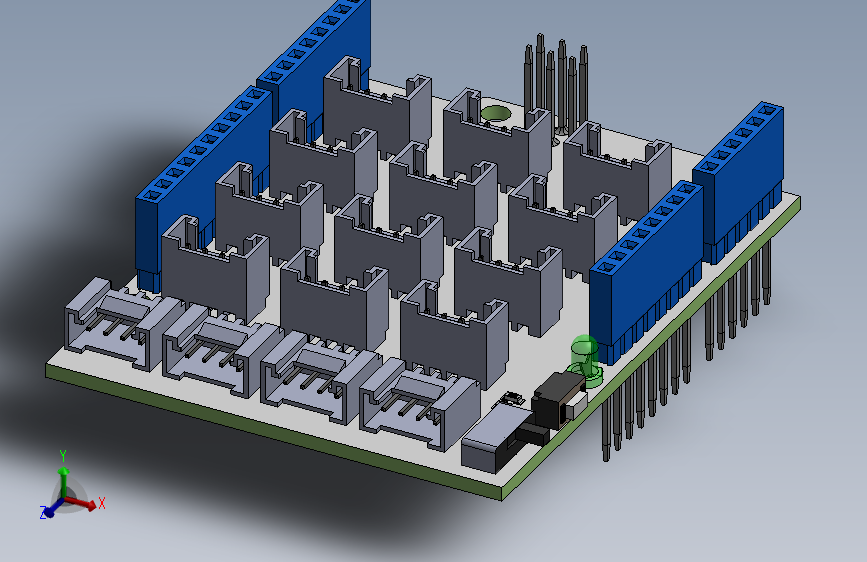
Task: Select the green mounting hole on the board
Action: (x=495, y=113)
